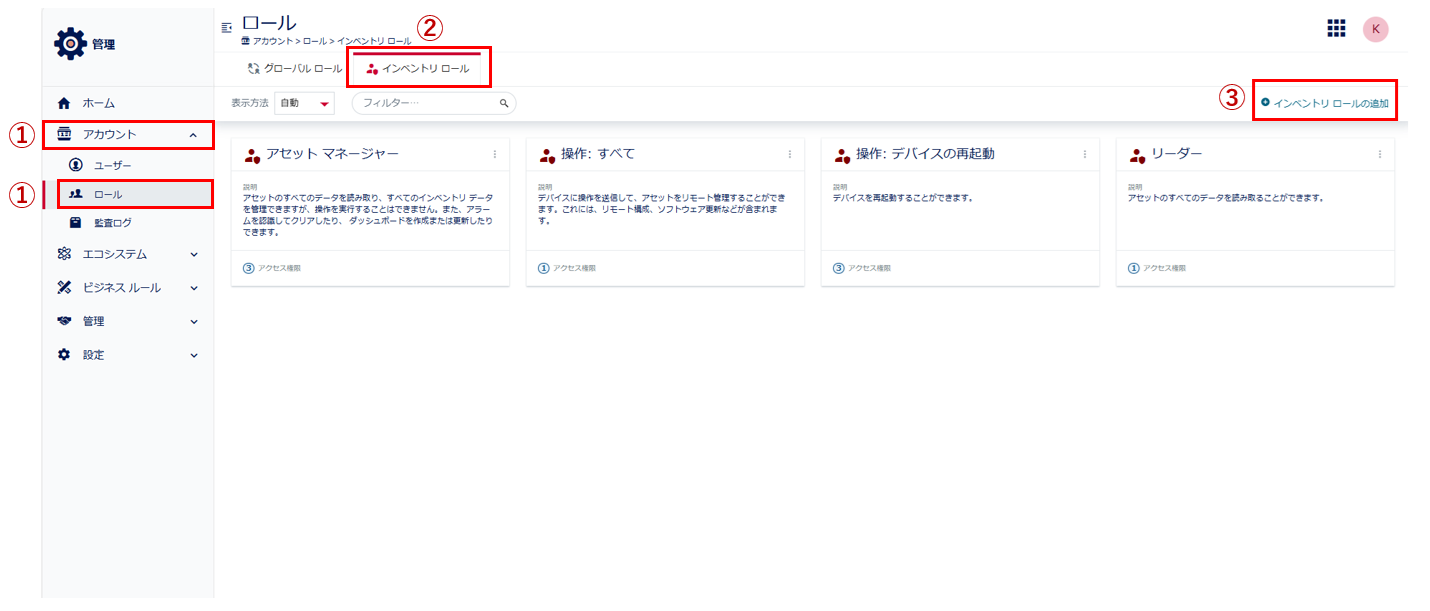Click the user avatar K icon
Screen dimensions: 1430x611
coord(1375,29)
